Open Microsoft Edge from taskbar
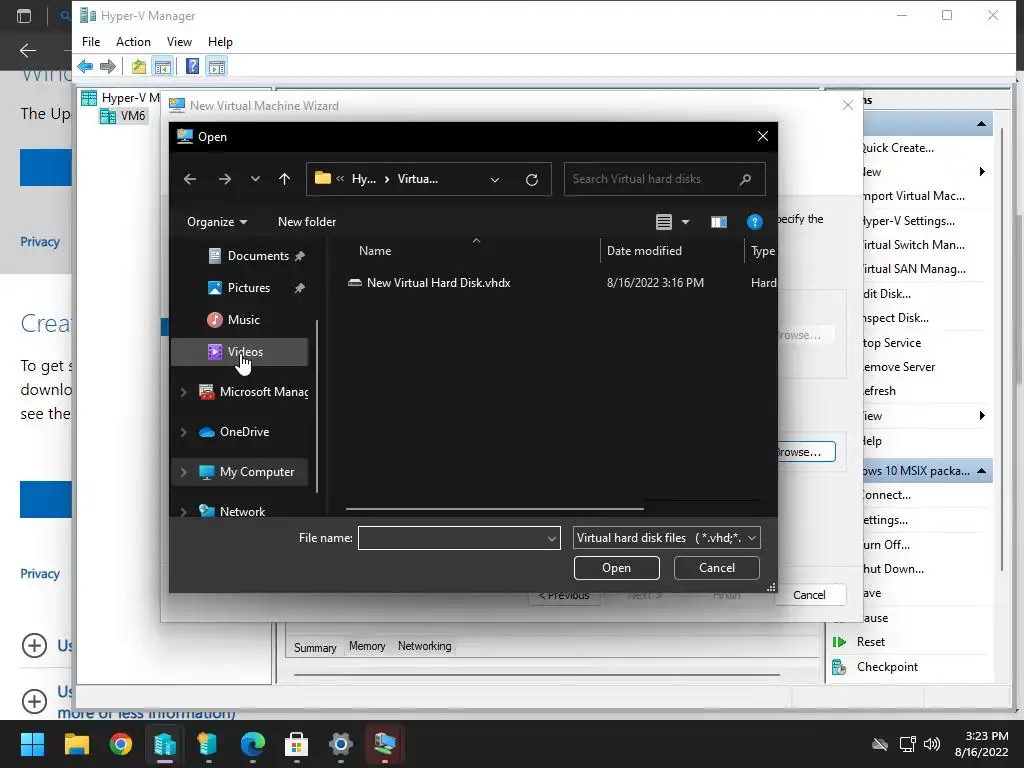This screenshot has height=768, width=1024. [x=253, y=744]
